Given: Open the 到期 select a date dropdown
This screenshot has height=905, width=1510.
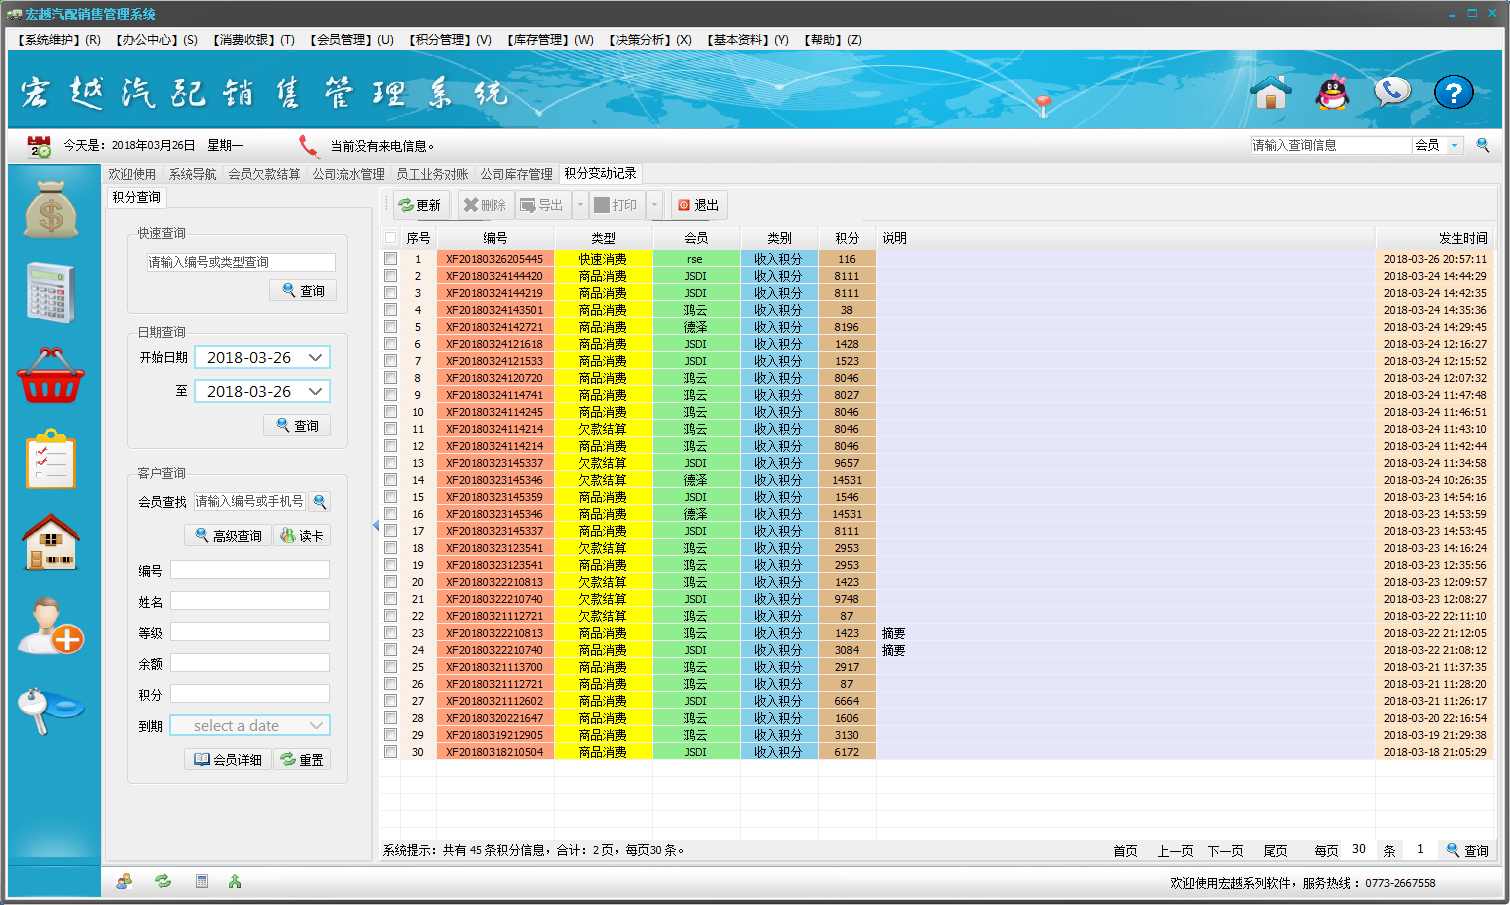Looking at the screenshot, I should tap(316, 726).
